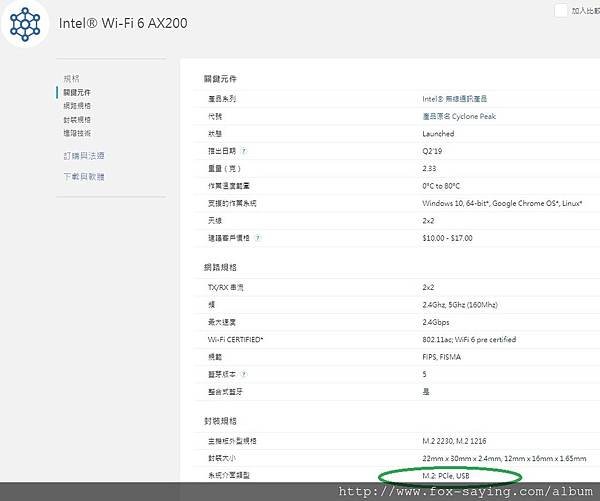Click the '2.4Ghz, 5Ghz (160Mhz)' band value

(460, 305)
